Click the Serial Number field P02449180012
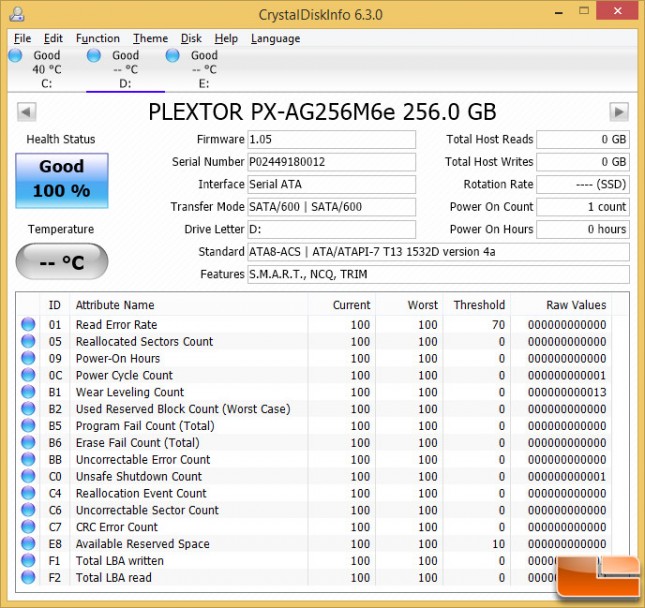 click(331, 162)
